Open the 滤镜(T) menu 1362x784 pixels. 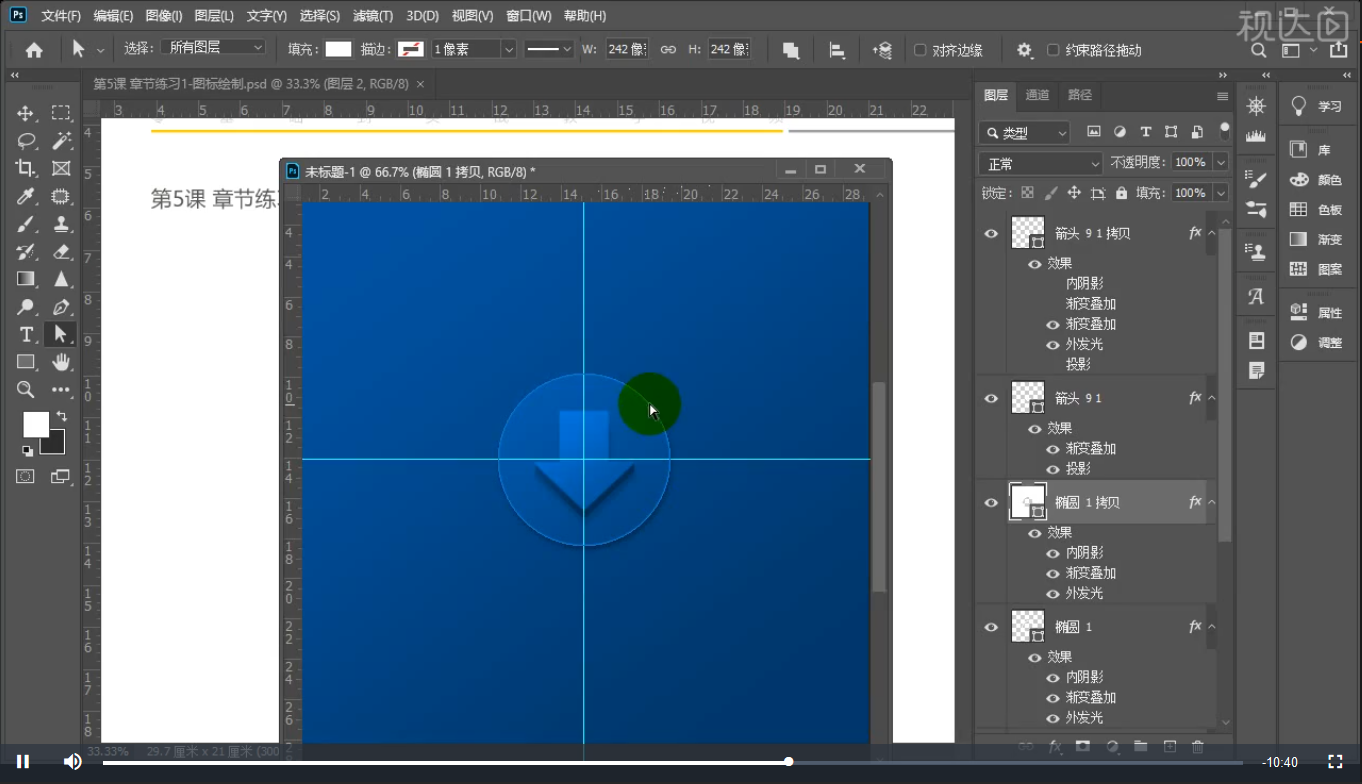[373, 16]
